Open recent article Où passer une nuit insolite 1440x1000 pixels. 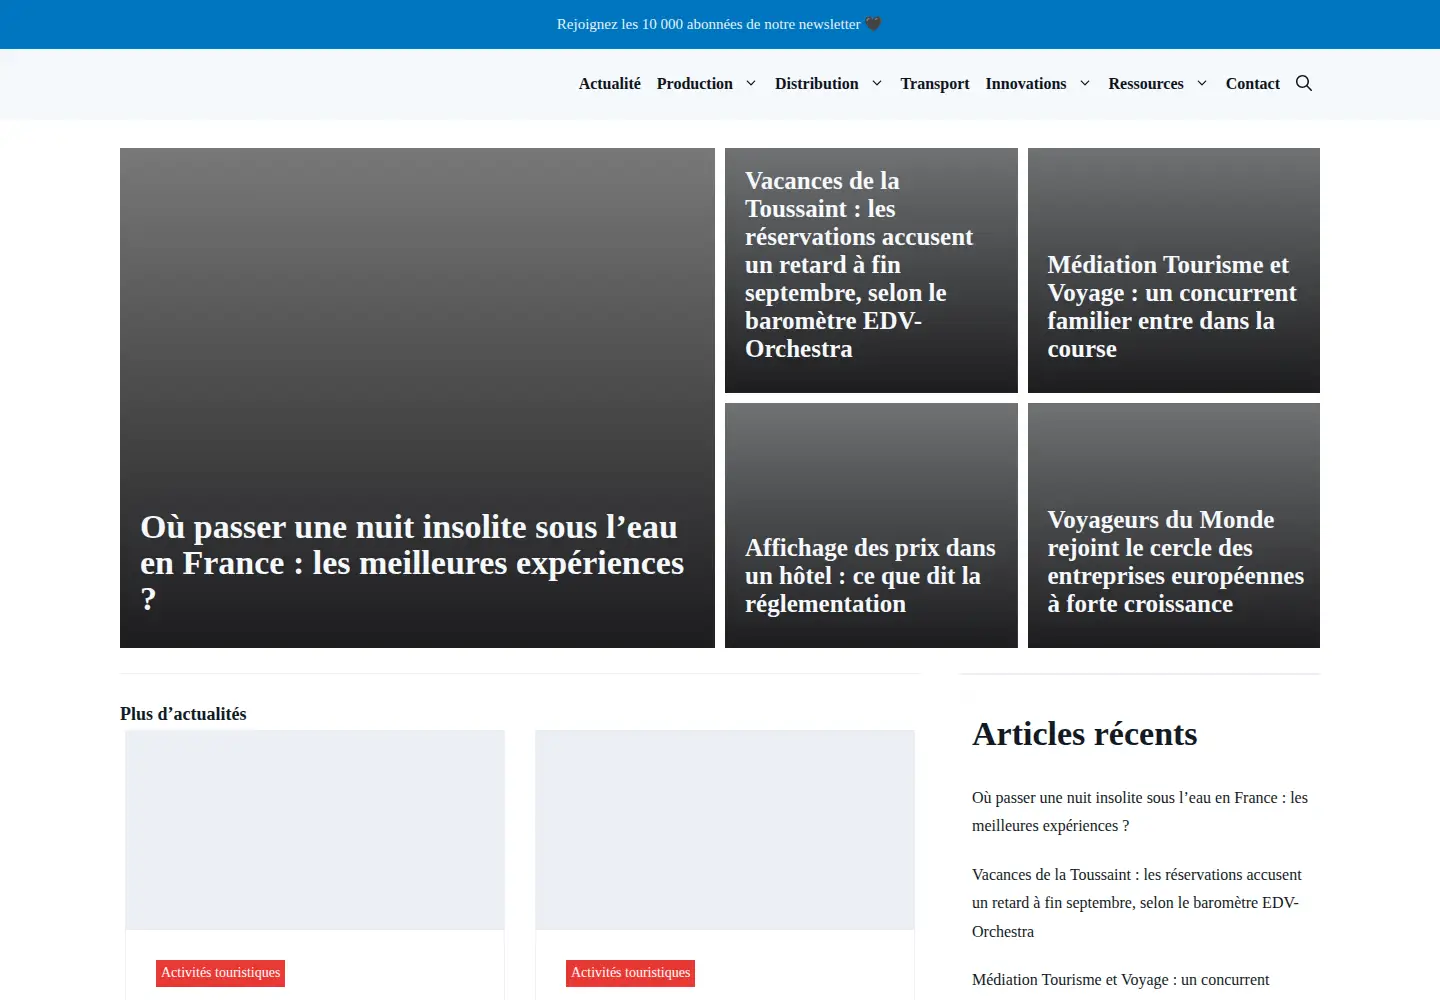(x=1140, y=812)
